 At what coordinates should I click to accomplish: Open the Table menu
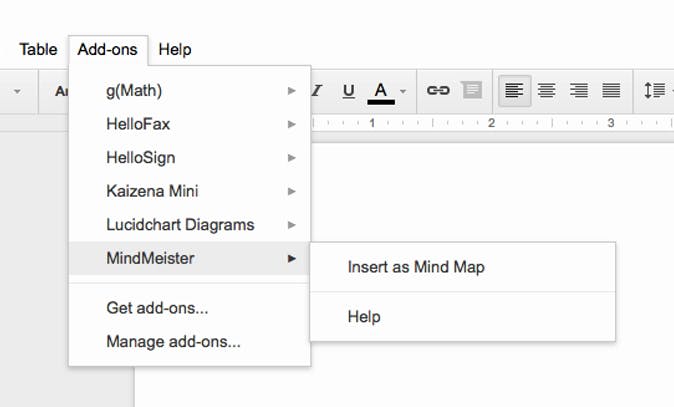(38, 49)
